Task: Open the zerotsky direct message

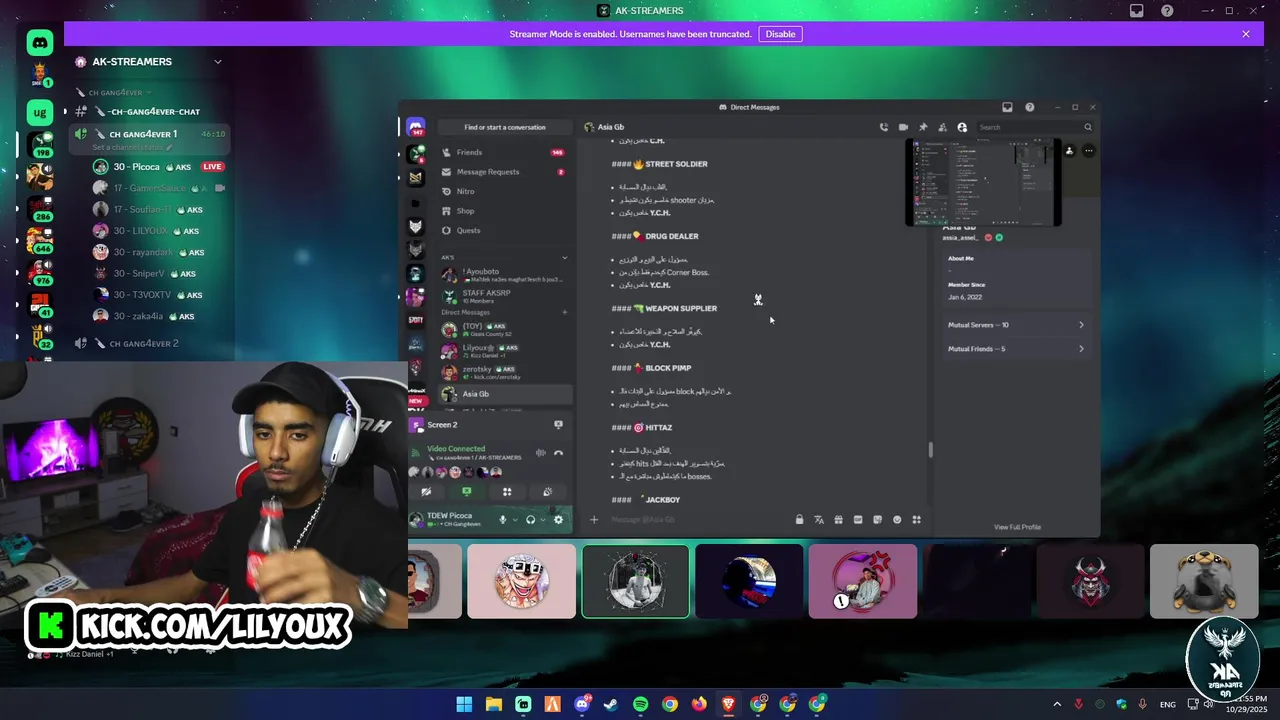Action: tap(504, 372)
